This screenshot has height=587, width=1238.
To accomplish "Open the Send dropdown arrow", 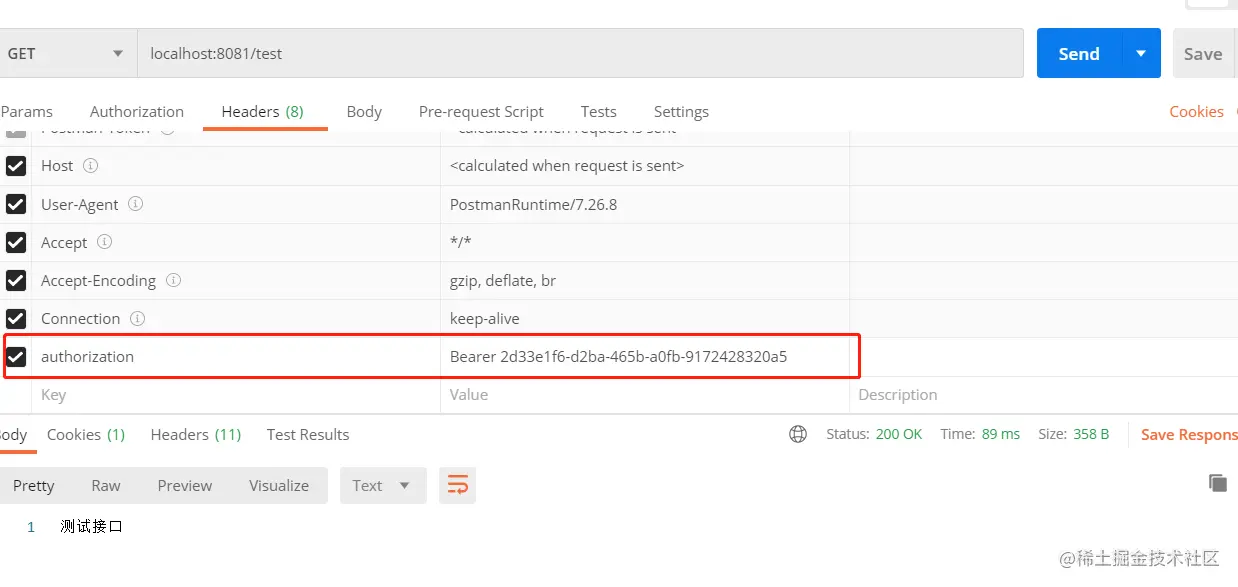I will [x=1141, y=54].
